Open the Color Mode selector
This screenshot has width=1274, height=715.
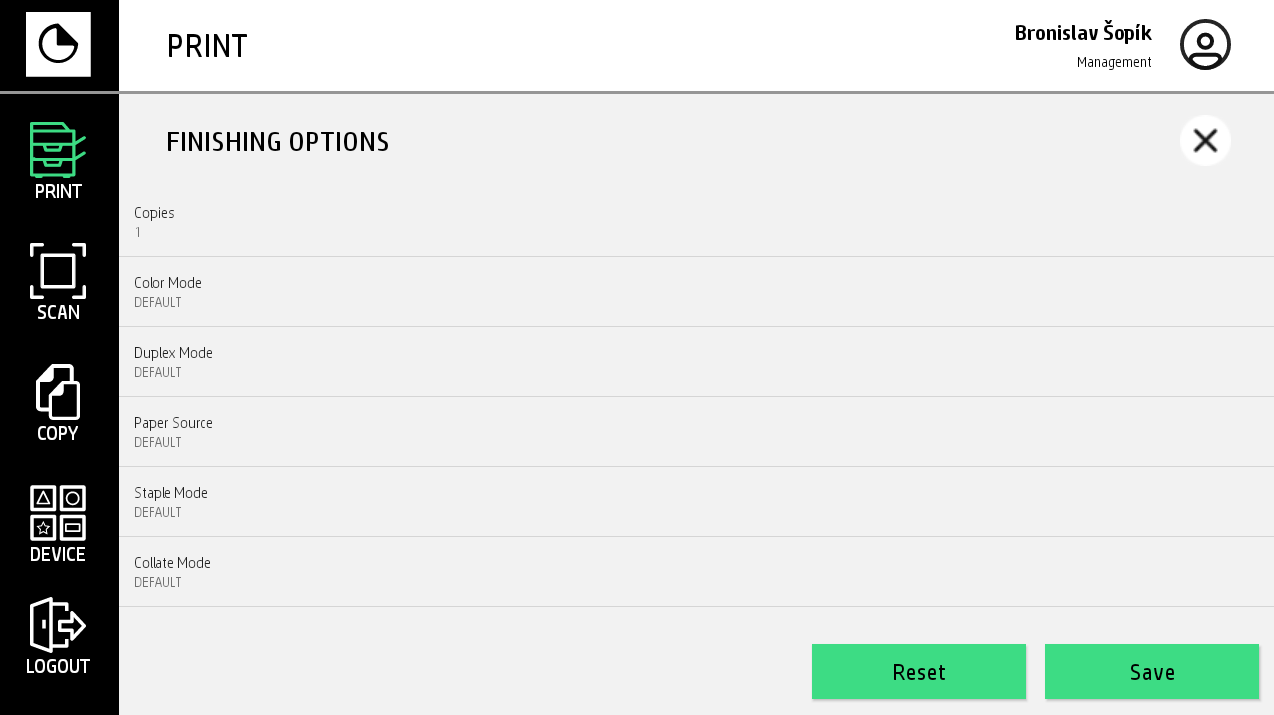697,291
